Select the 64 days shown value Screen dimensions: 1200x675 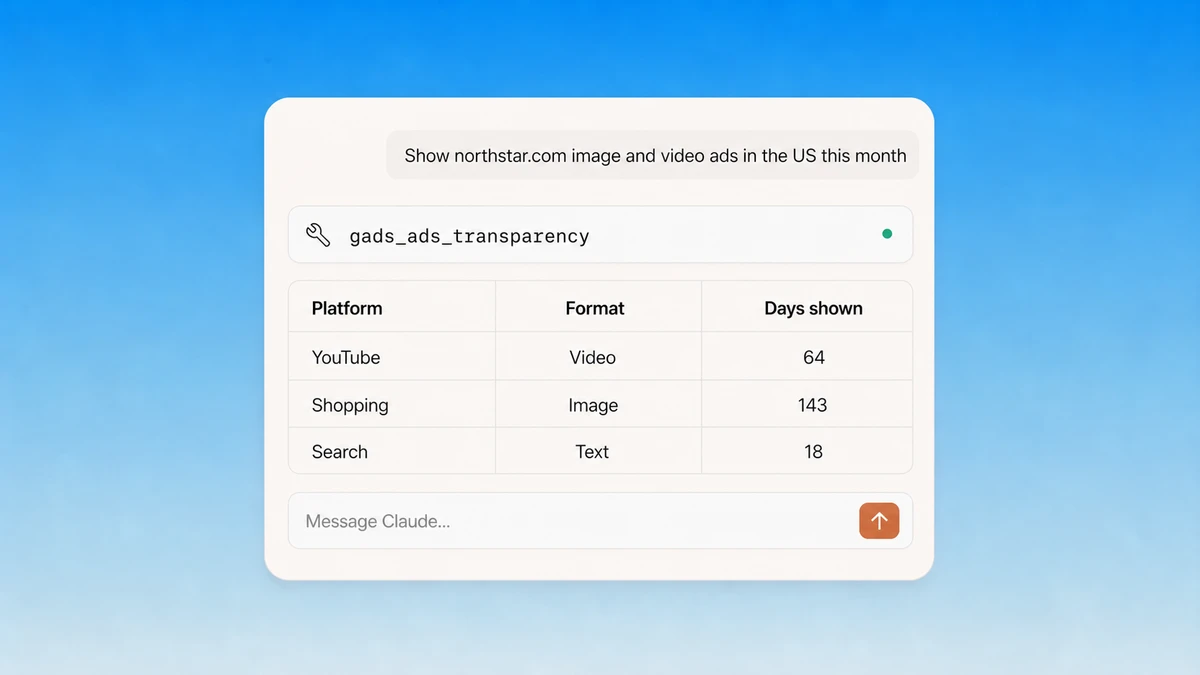(814, 357)
